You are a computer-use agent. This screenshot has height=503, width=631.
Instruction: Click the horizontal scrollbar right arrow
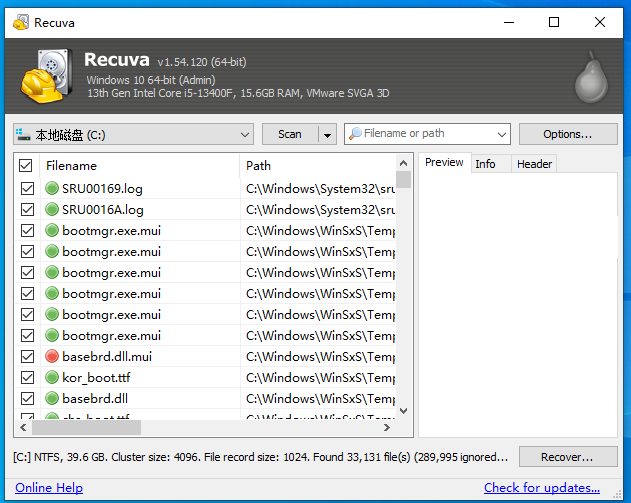click(387, 427)
